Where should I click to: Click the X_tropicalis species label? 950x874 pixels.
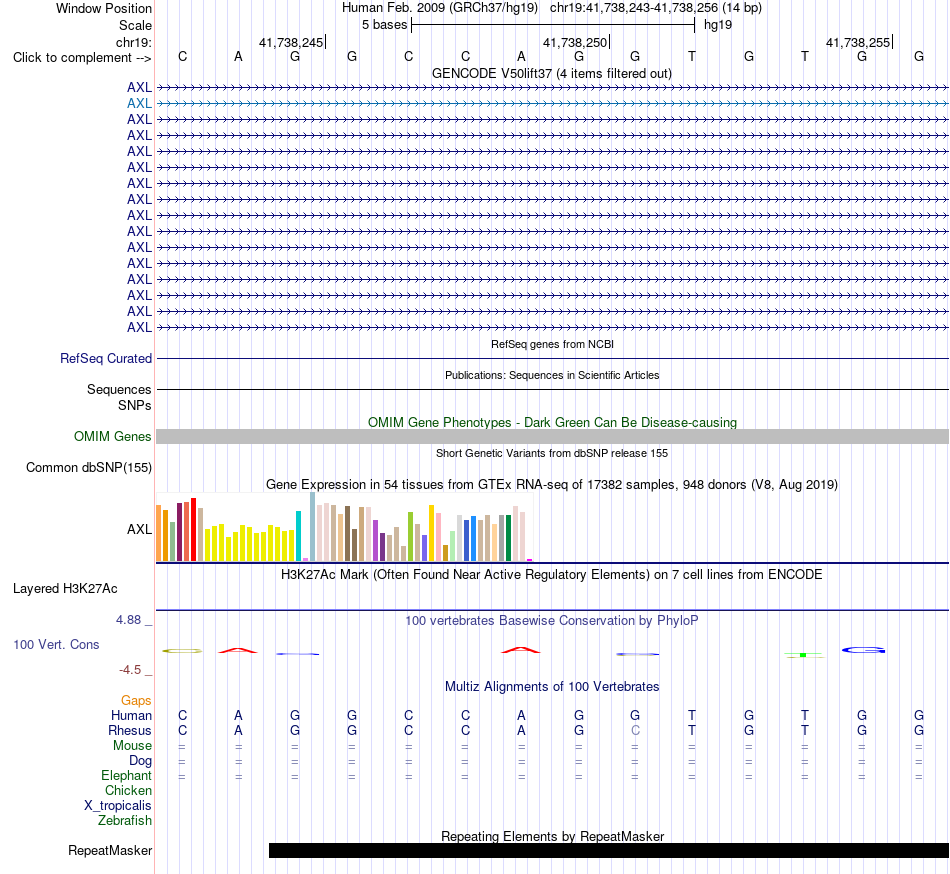[x=118, y=806]
